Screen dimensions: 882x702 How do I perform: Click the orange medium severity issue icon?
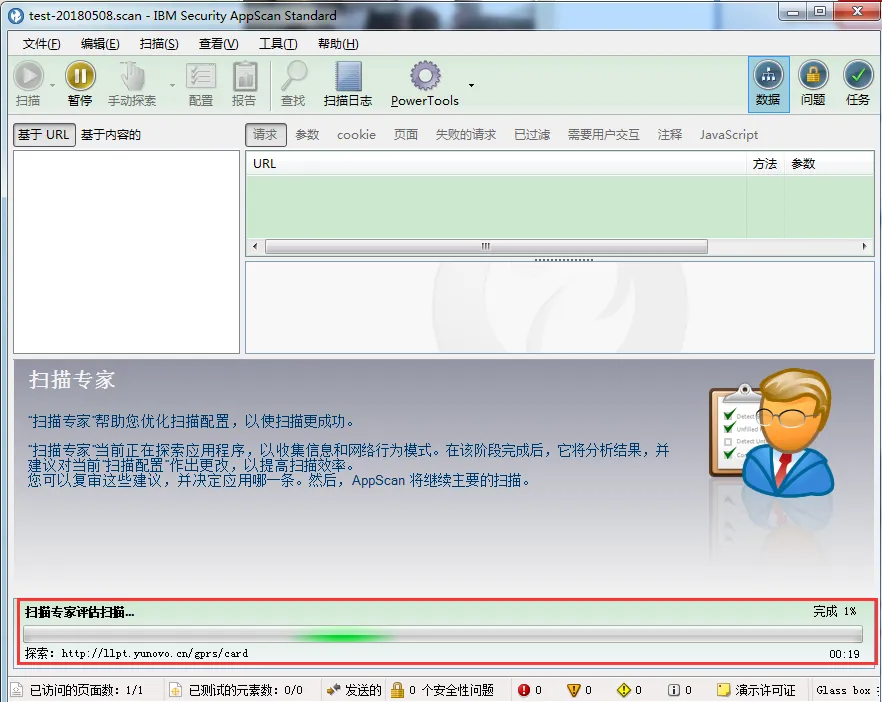(574, 690)
